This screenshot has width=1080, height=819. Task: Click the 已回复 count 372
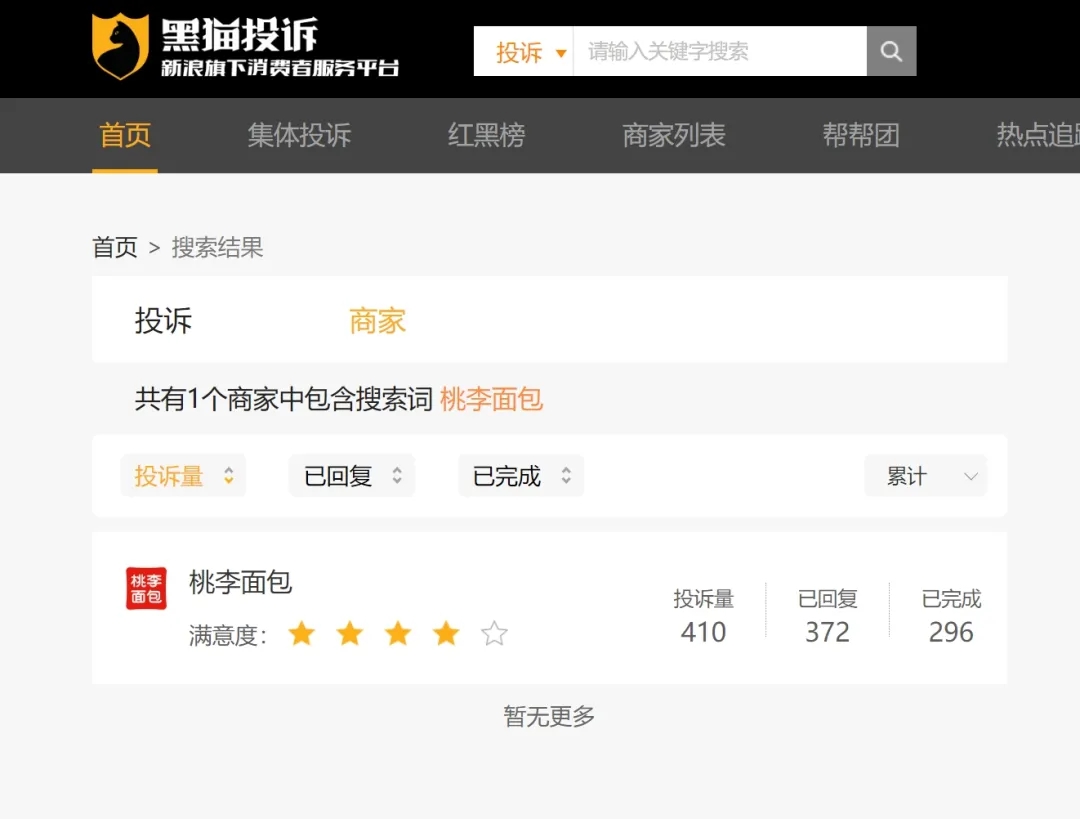827,632
